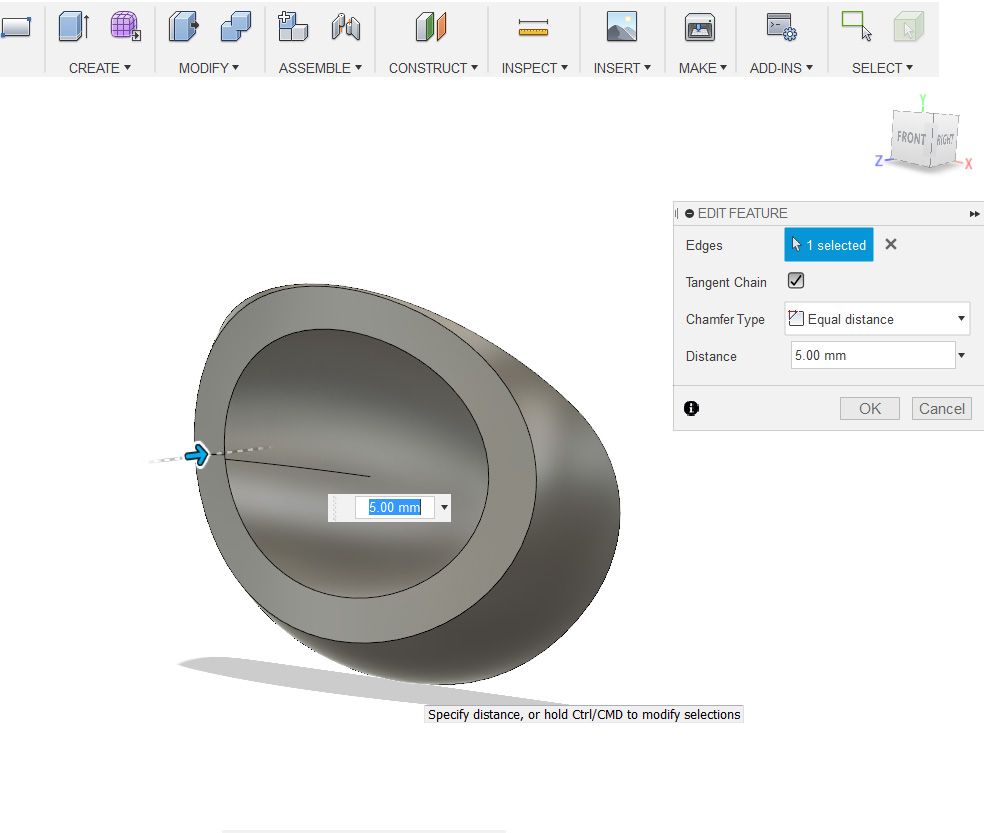Open the dropdown beside the on-canvas distance box
This screenshot has height=833, width=984.
coord(444,508)
